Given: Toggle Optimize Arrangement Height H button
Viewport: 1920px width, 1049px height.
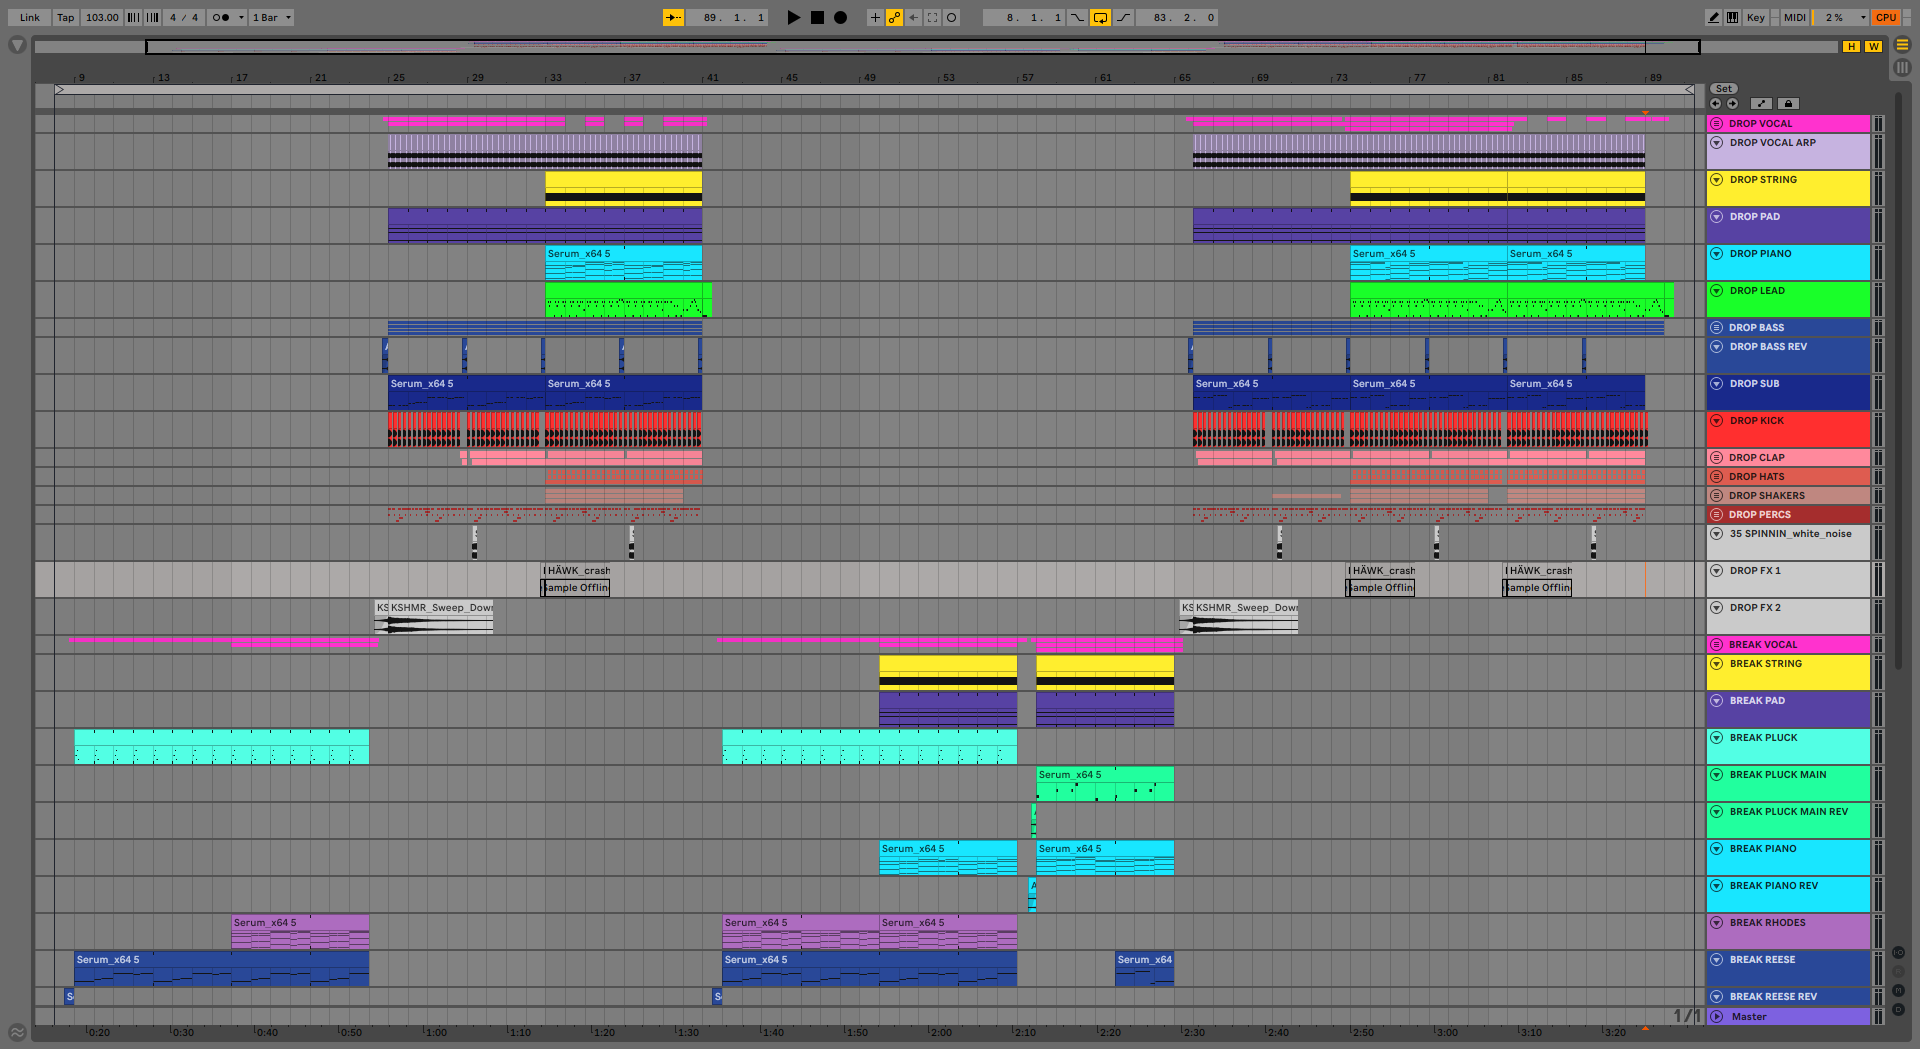Looking at the screenshot, I should 1852,46.
